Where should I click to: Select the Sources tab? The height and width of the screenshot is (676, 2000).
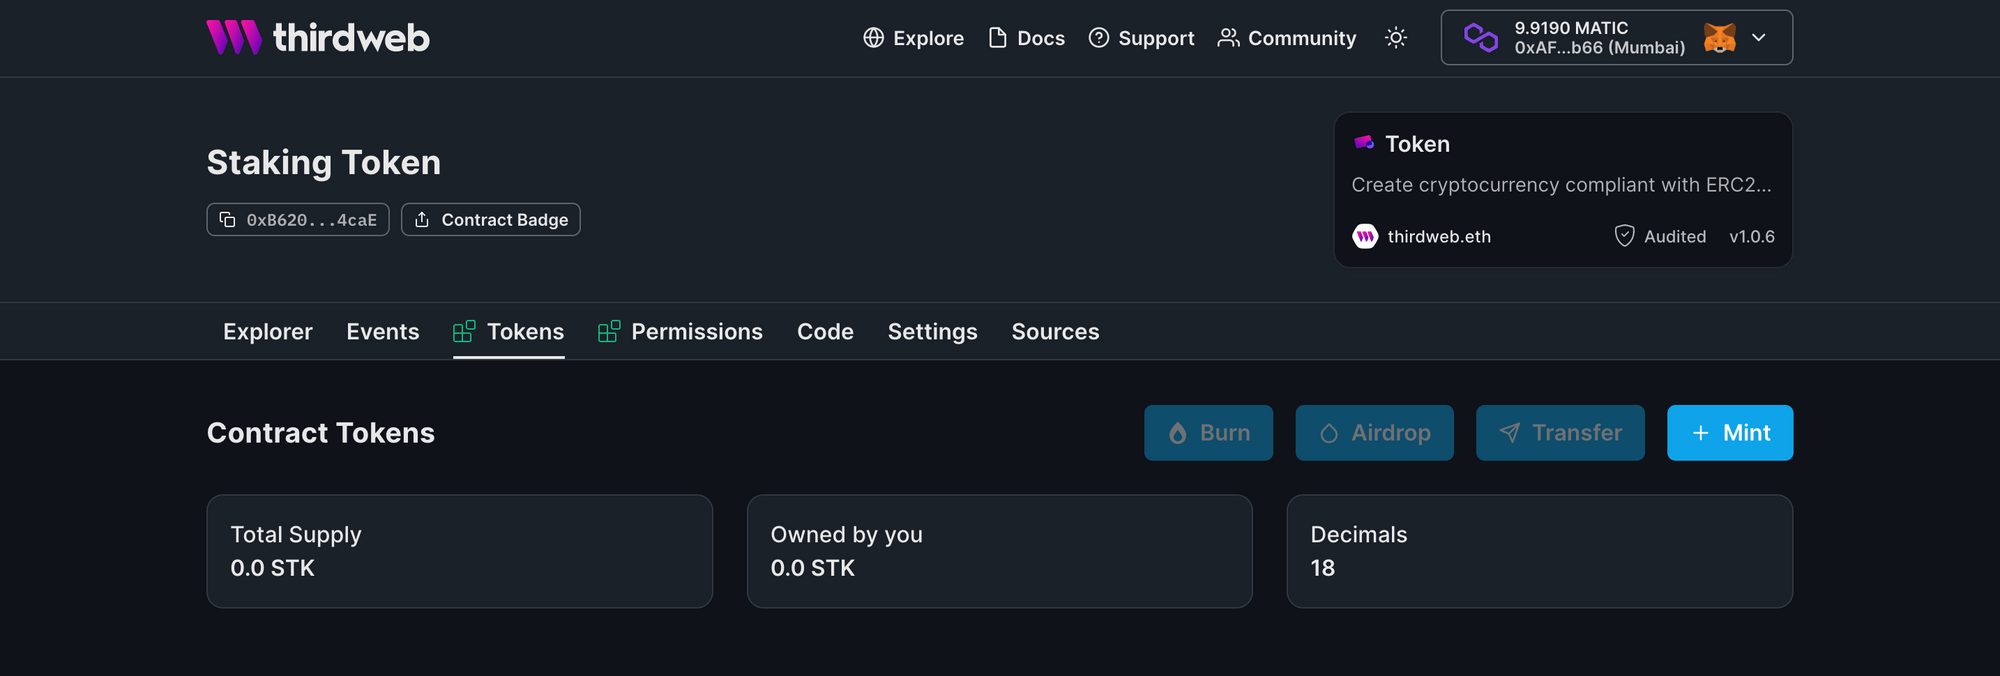pyautogui.click(x=1055, y=331)
